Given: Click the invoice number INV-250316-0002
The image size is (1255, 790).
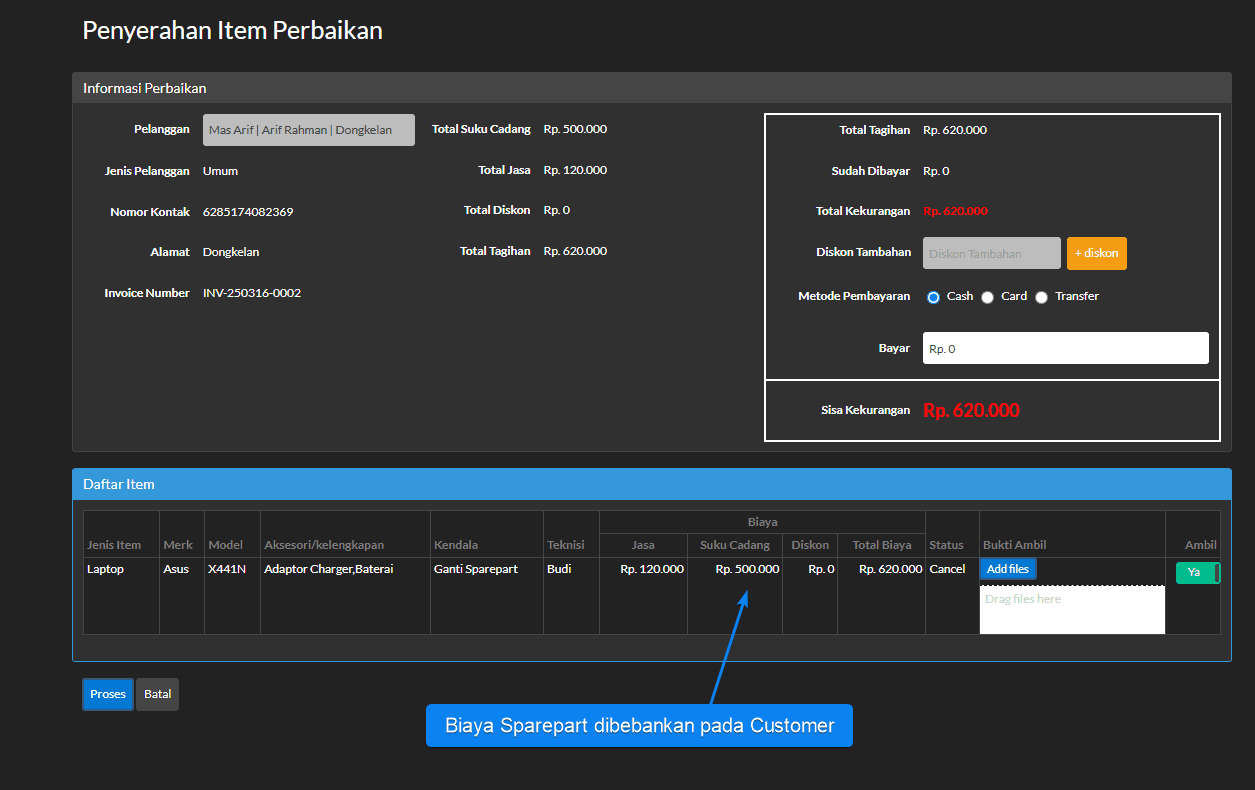Looking at the screenshot, I should pyautogui.click(x=252, y=293).
